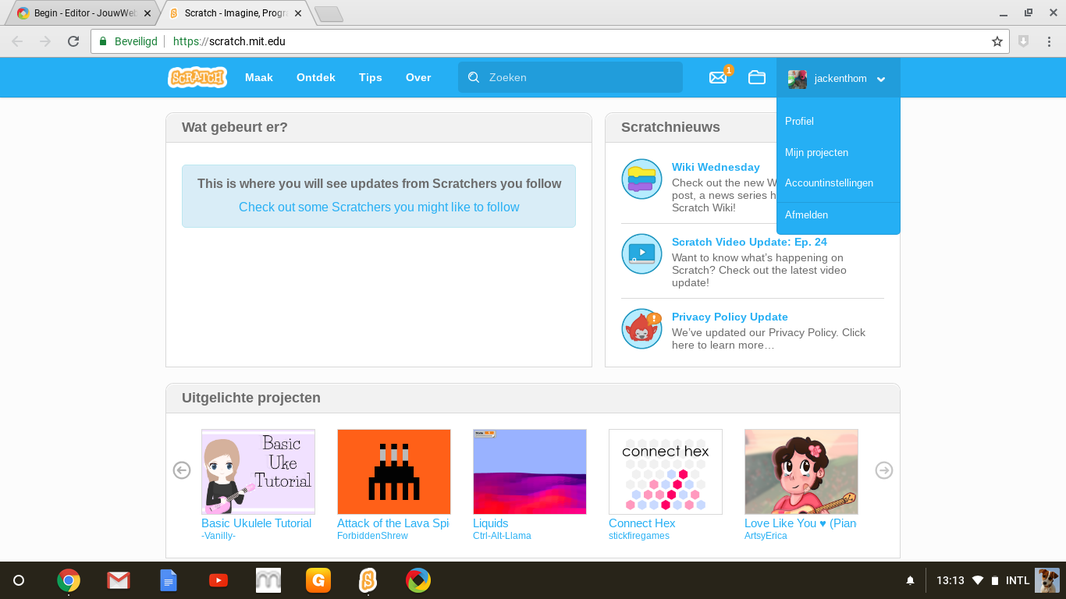The image size is (1066, 599).
Task: Click the Scratch logo
Action: pyautogui.click(x=197, y=78)
